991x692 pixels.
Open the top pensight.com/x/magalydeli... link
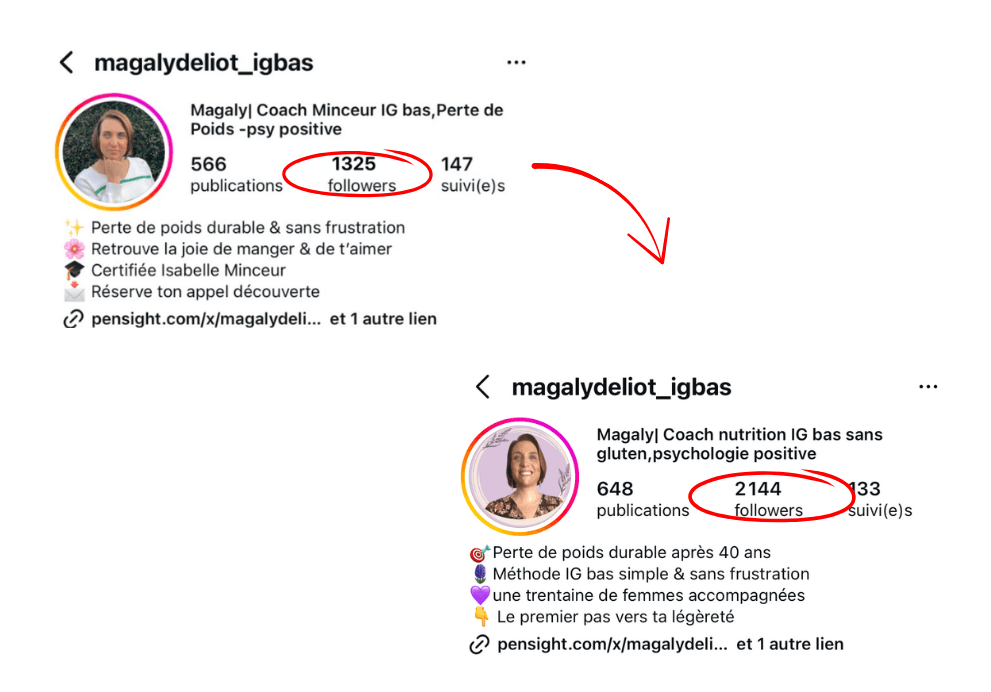pos(206,319)
